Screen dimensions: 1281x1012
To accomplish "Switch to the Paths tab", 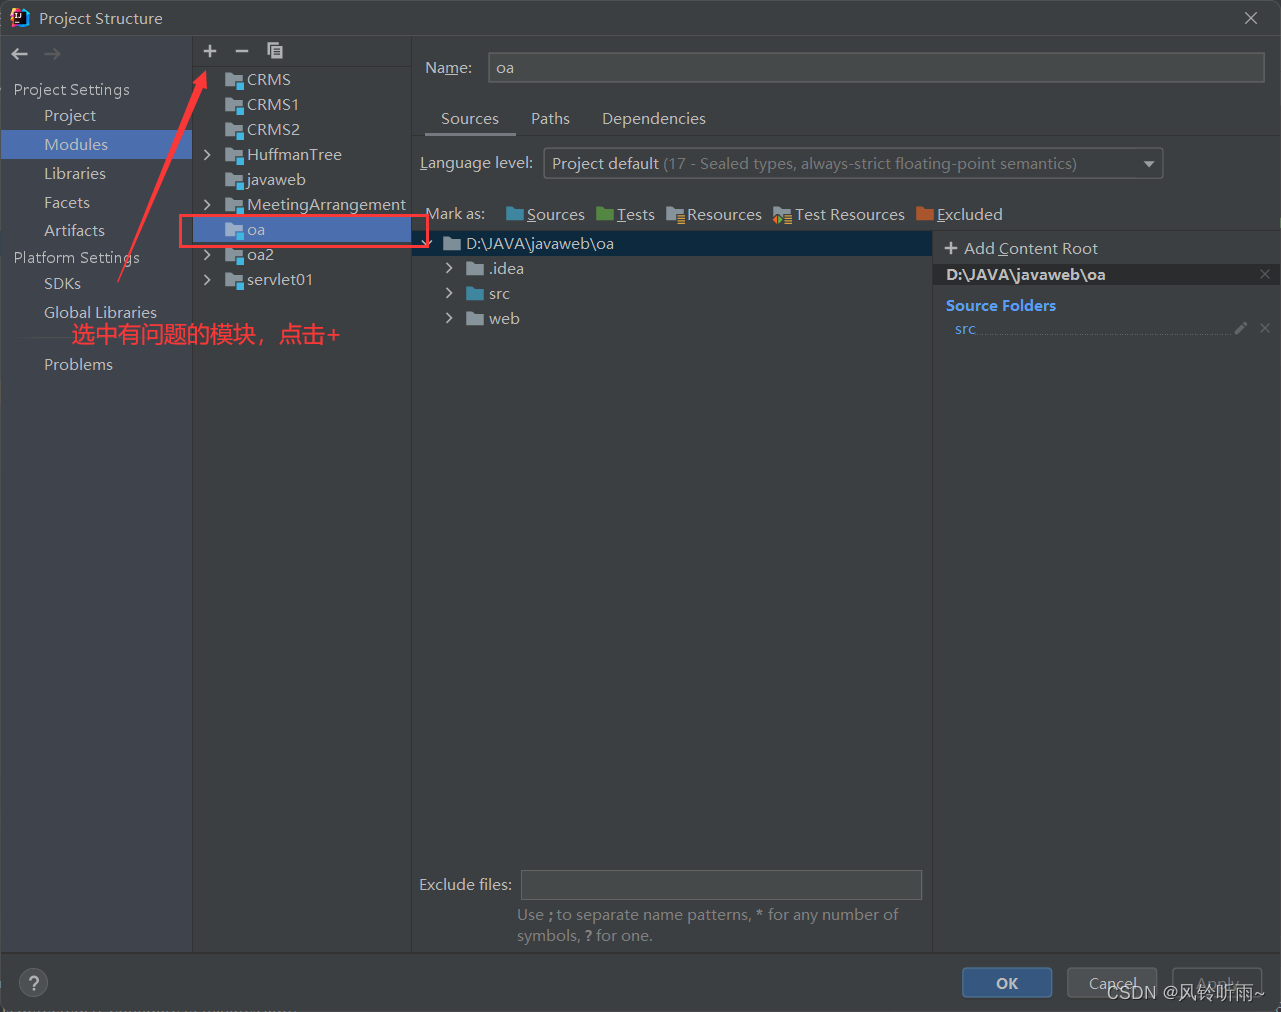I will coord(550,118).
